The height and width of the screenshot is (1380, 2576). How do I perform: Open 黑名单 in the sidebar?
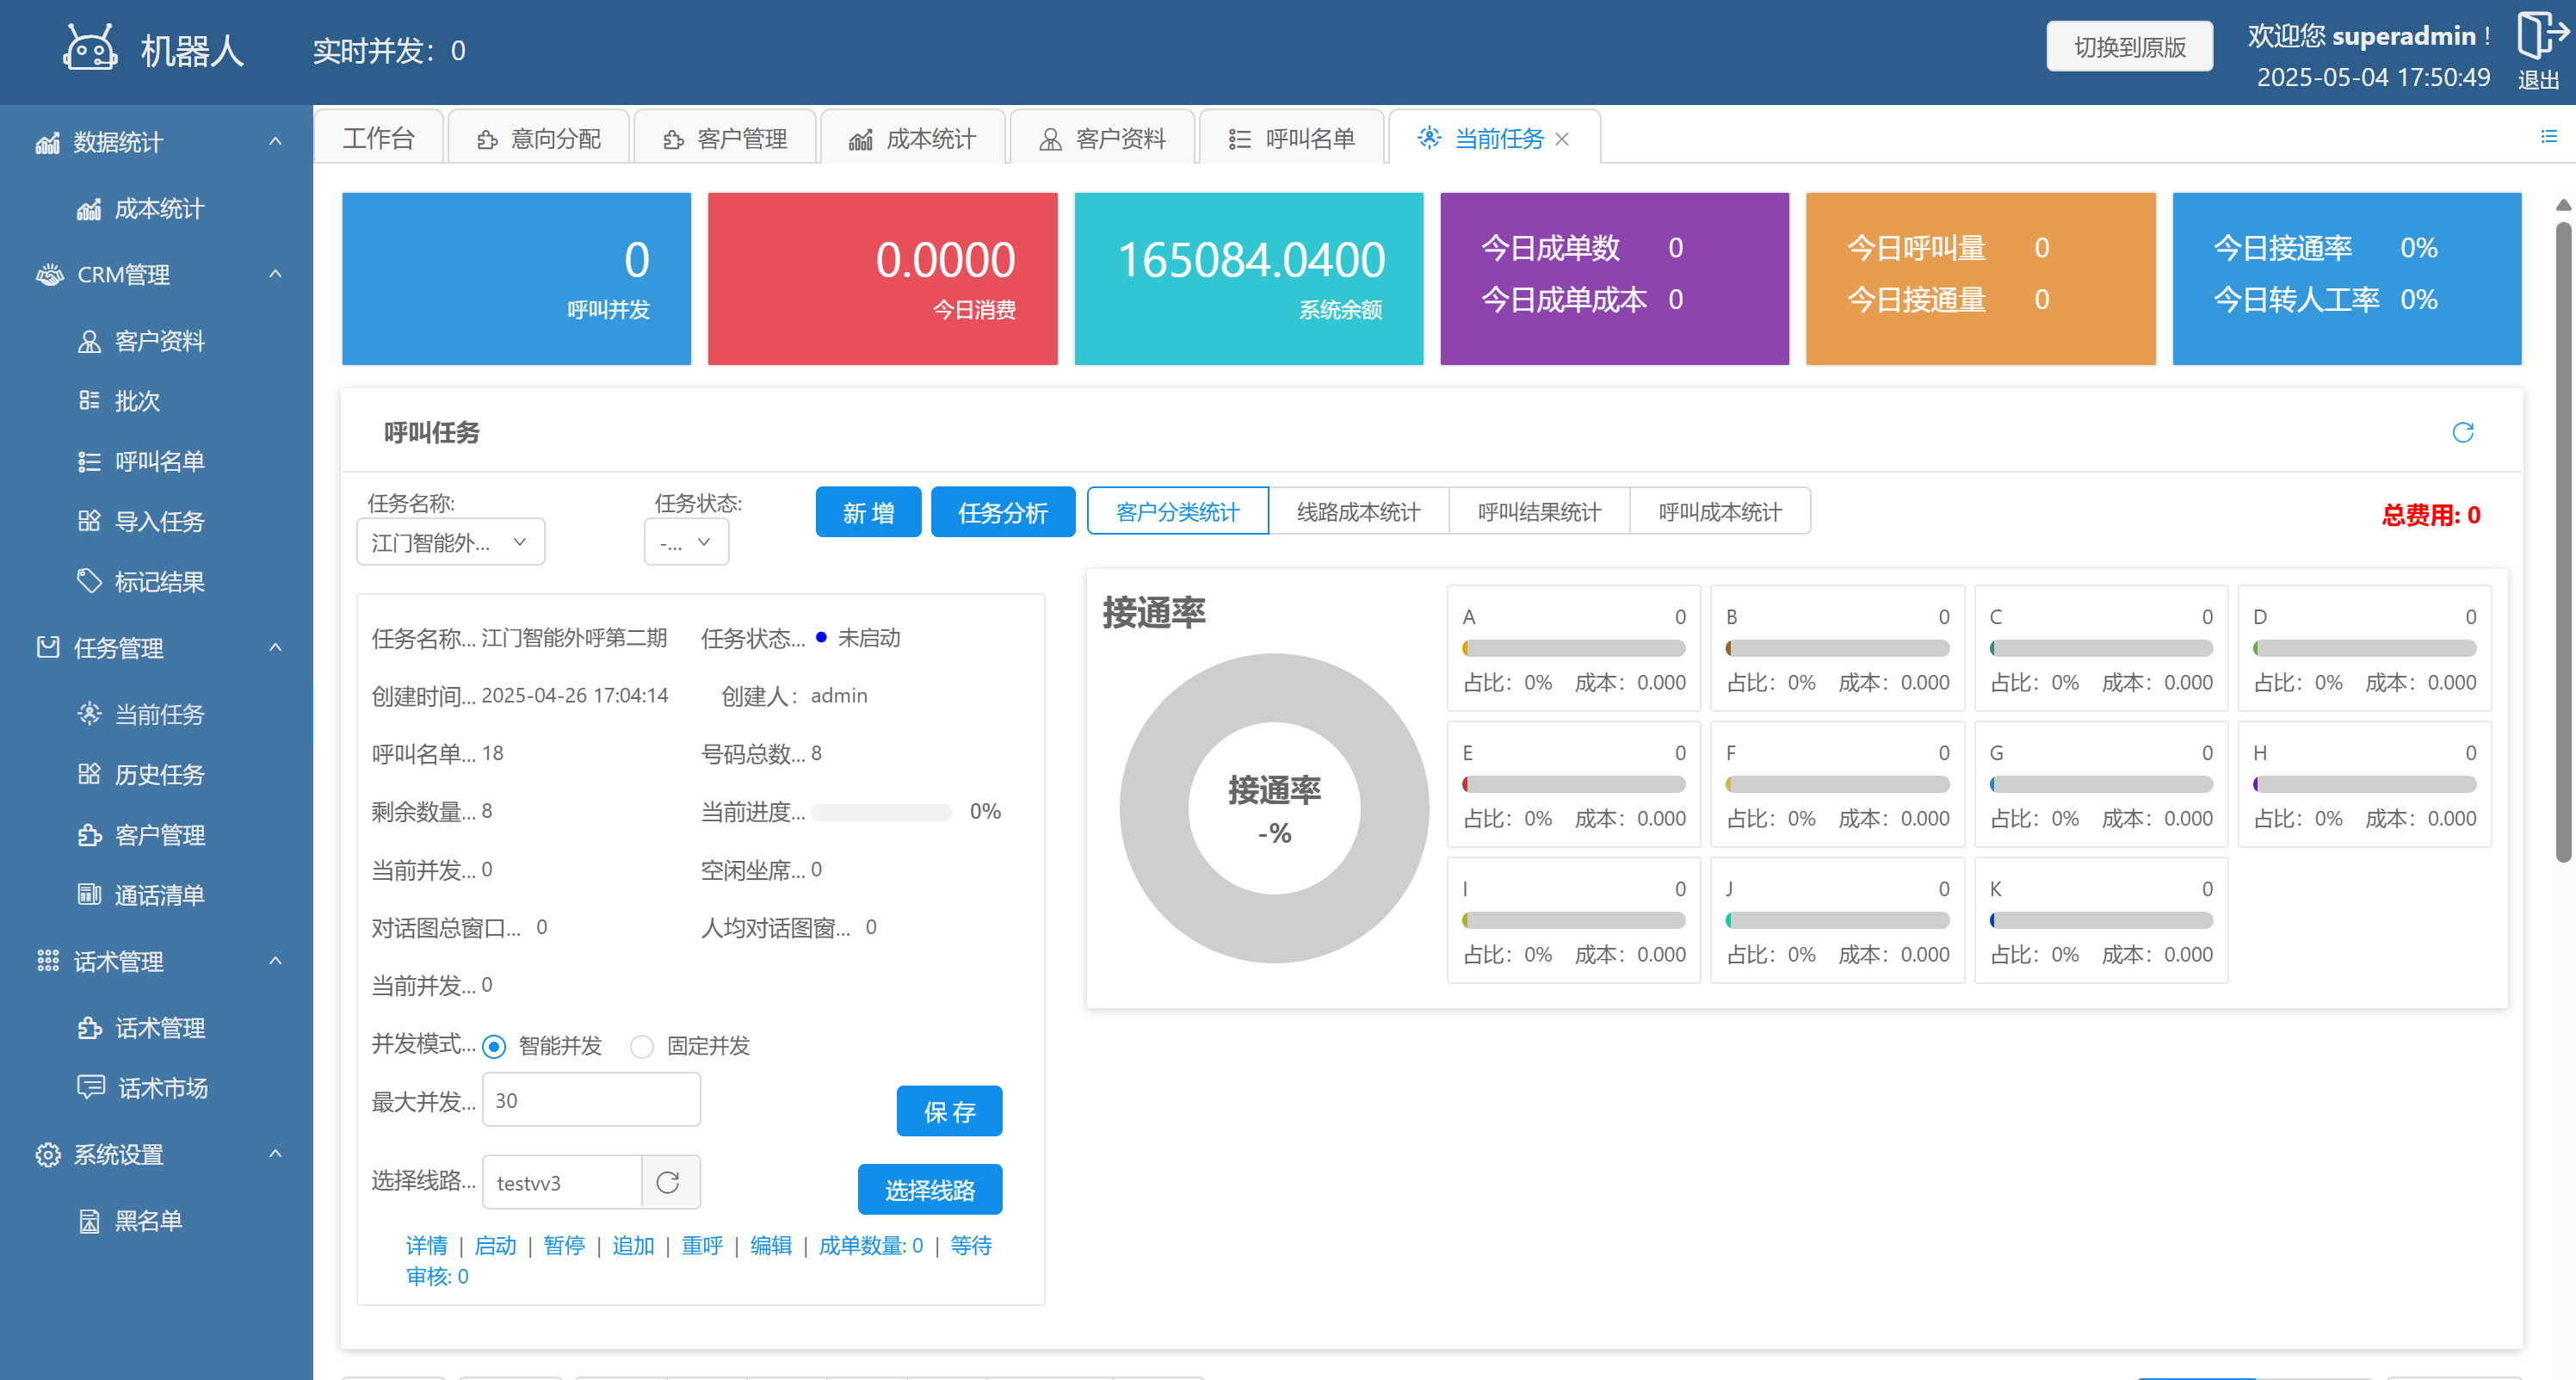tap(147, 1221)
